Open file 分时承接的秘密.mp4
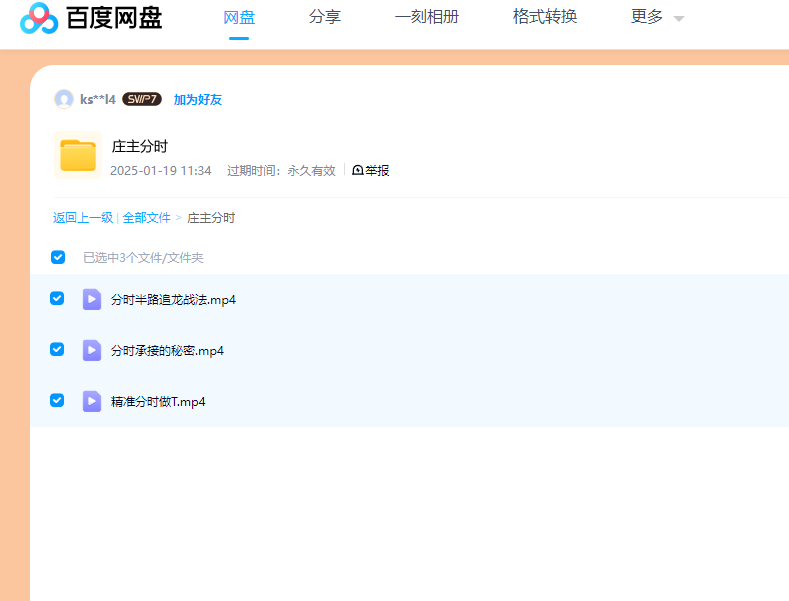The image size is (789, 601). point(167,351)
